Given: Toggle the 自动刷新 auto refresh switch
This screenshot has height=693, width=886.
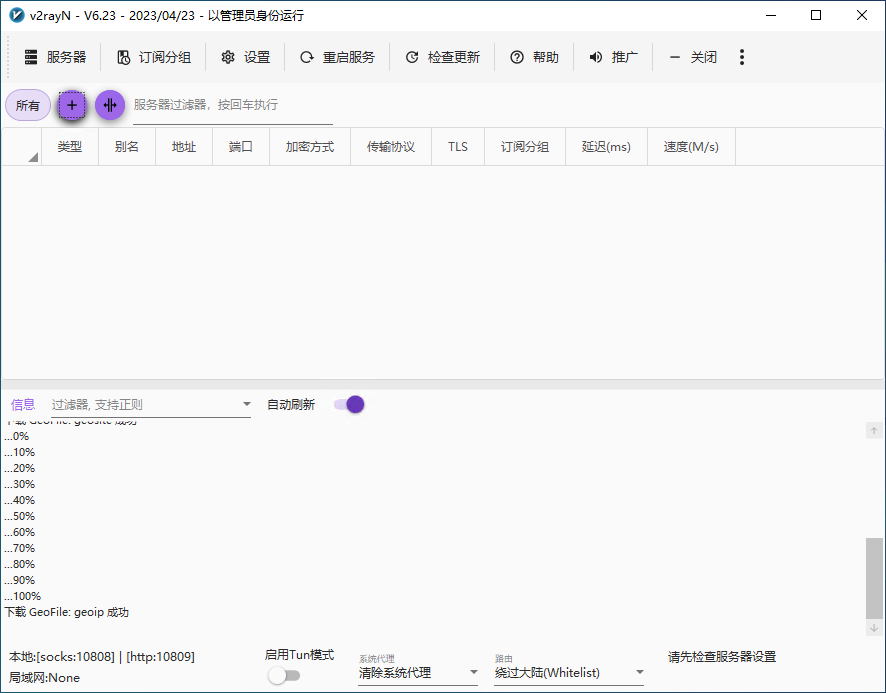Looking at the screenshot, I should tap(349, 405).
